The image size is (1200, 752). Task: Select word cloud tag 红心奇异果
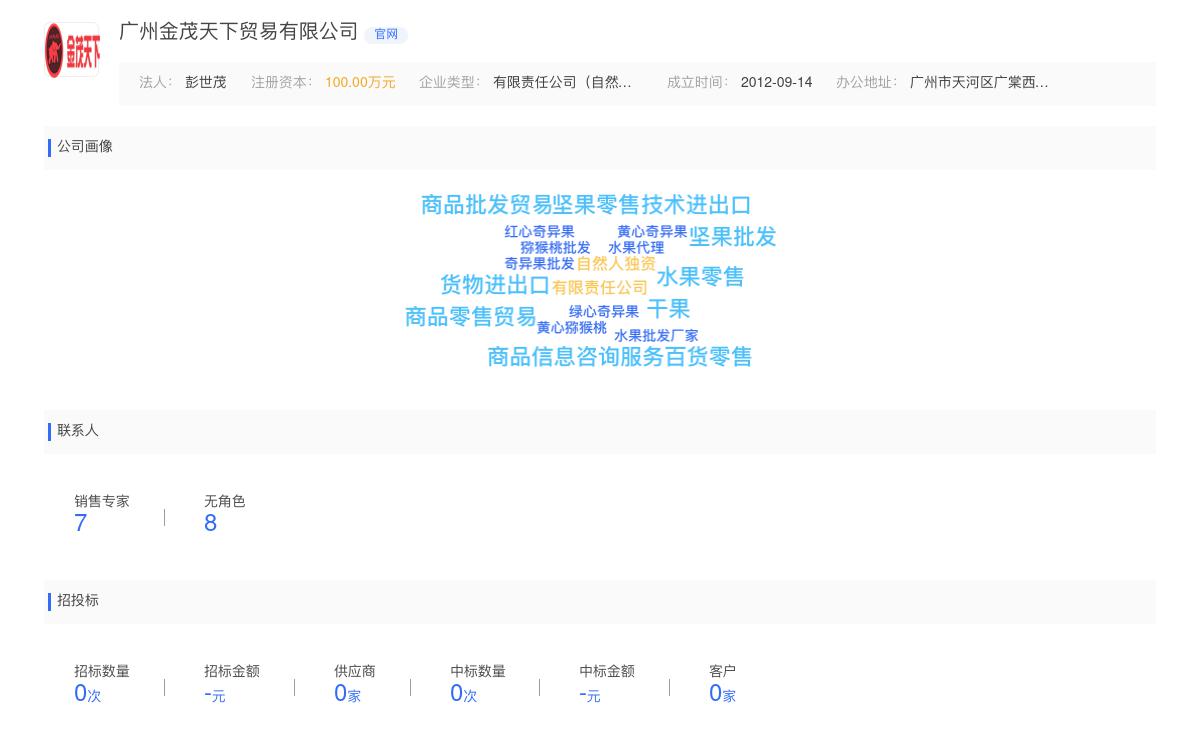540,232
